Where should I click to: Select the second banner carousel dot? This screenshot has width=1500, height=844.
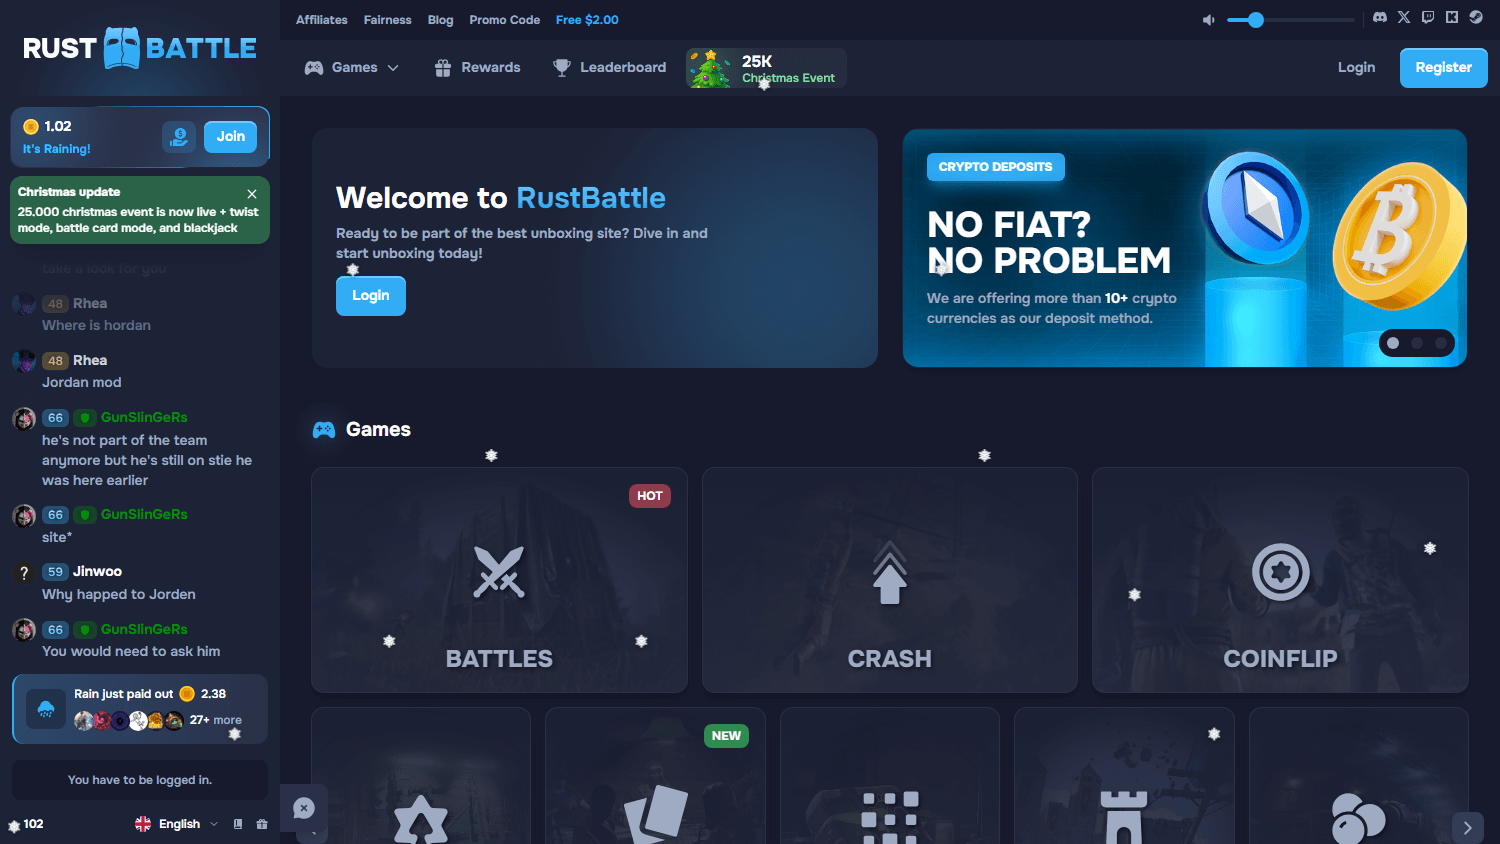click(x=1417, y=343)
